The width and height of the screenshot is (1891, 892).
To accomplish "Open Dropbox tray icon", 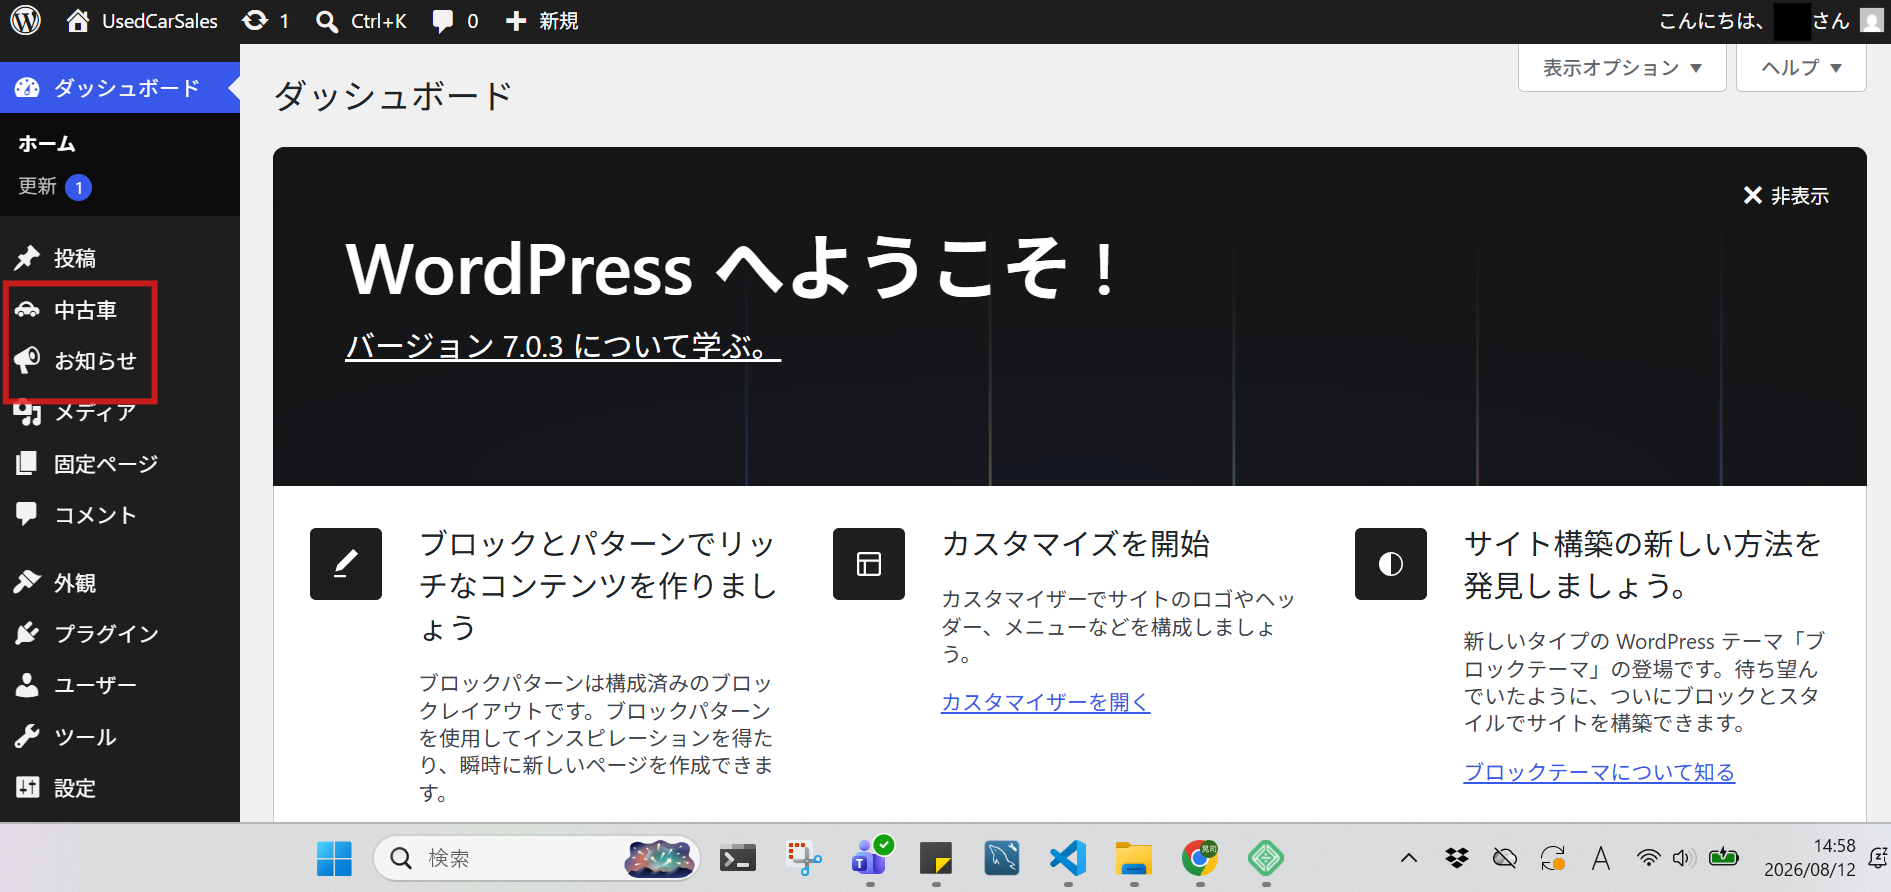I will (1457, 858).
